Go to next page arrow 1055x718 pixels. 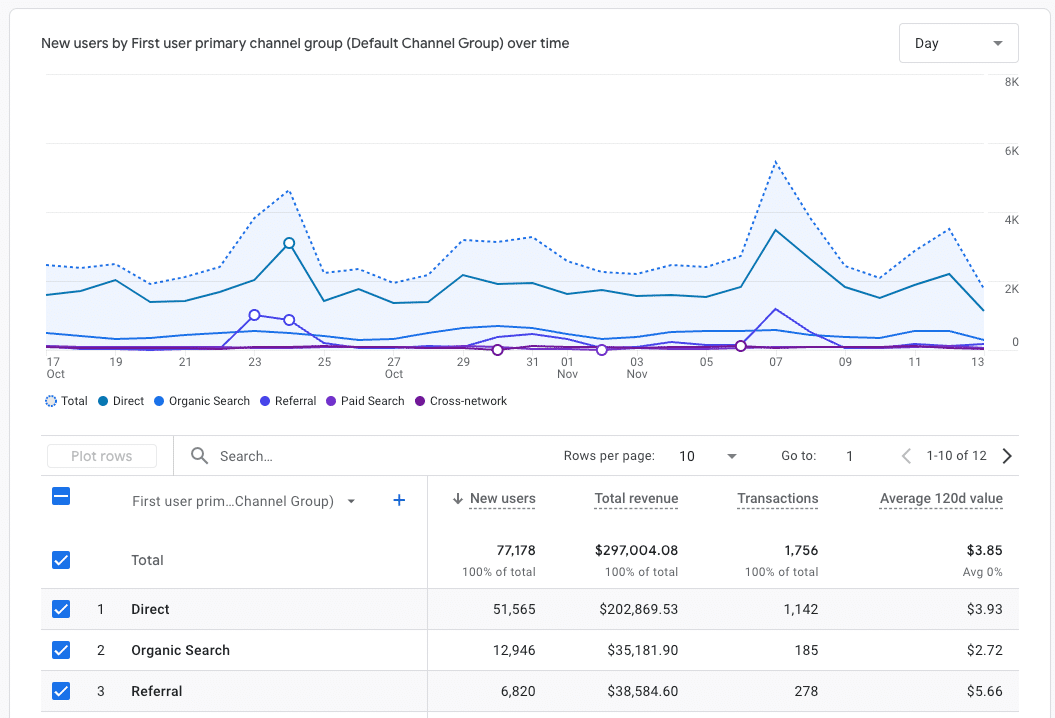coord(1007,456)
